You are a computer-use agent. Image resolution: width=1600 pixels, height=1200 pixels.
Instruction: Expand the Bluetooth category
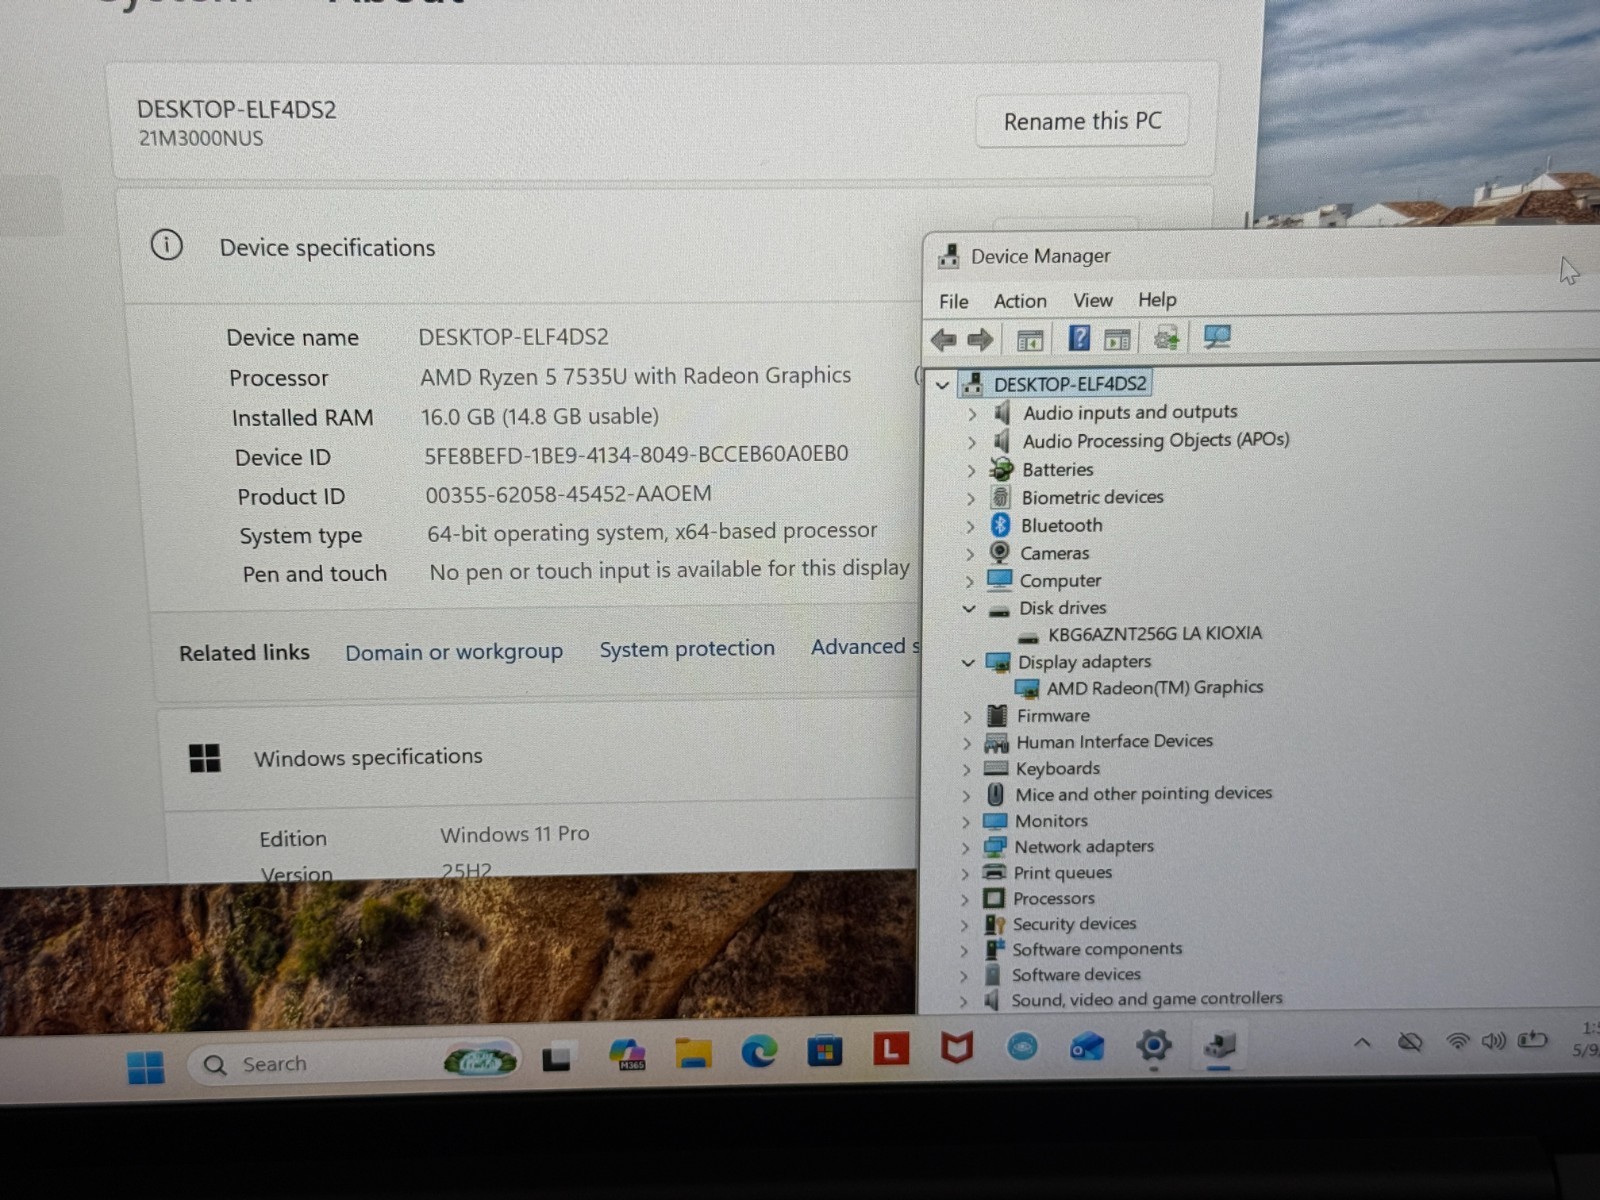tap(970, 526)
